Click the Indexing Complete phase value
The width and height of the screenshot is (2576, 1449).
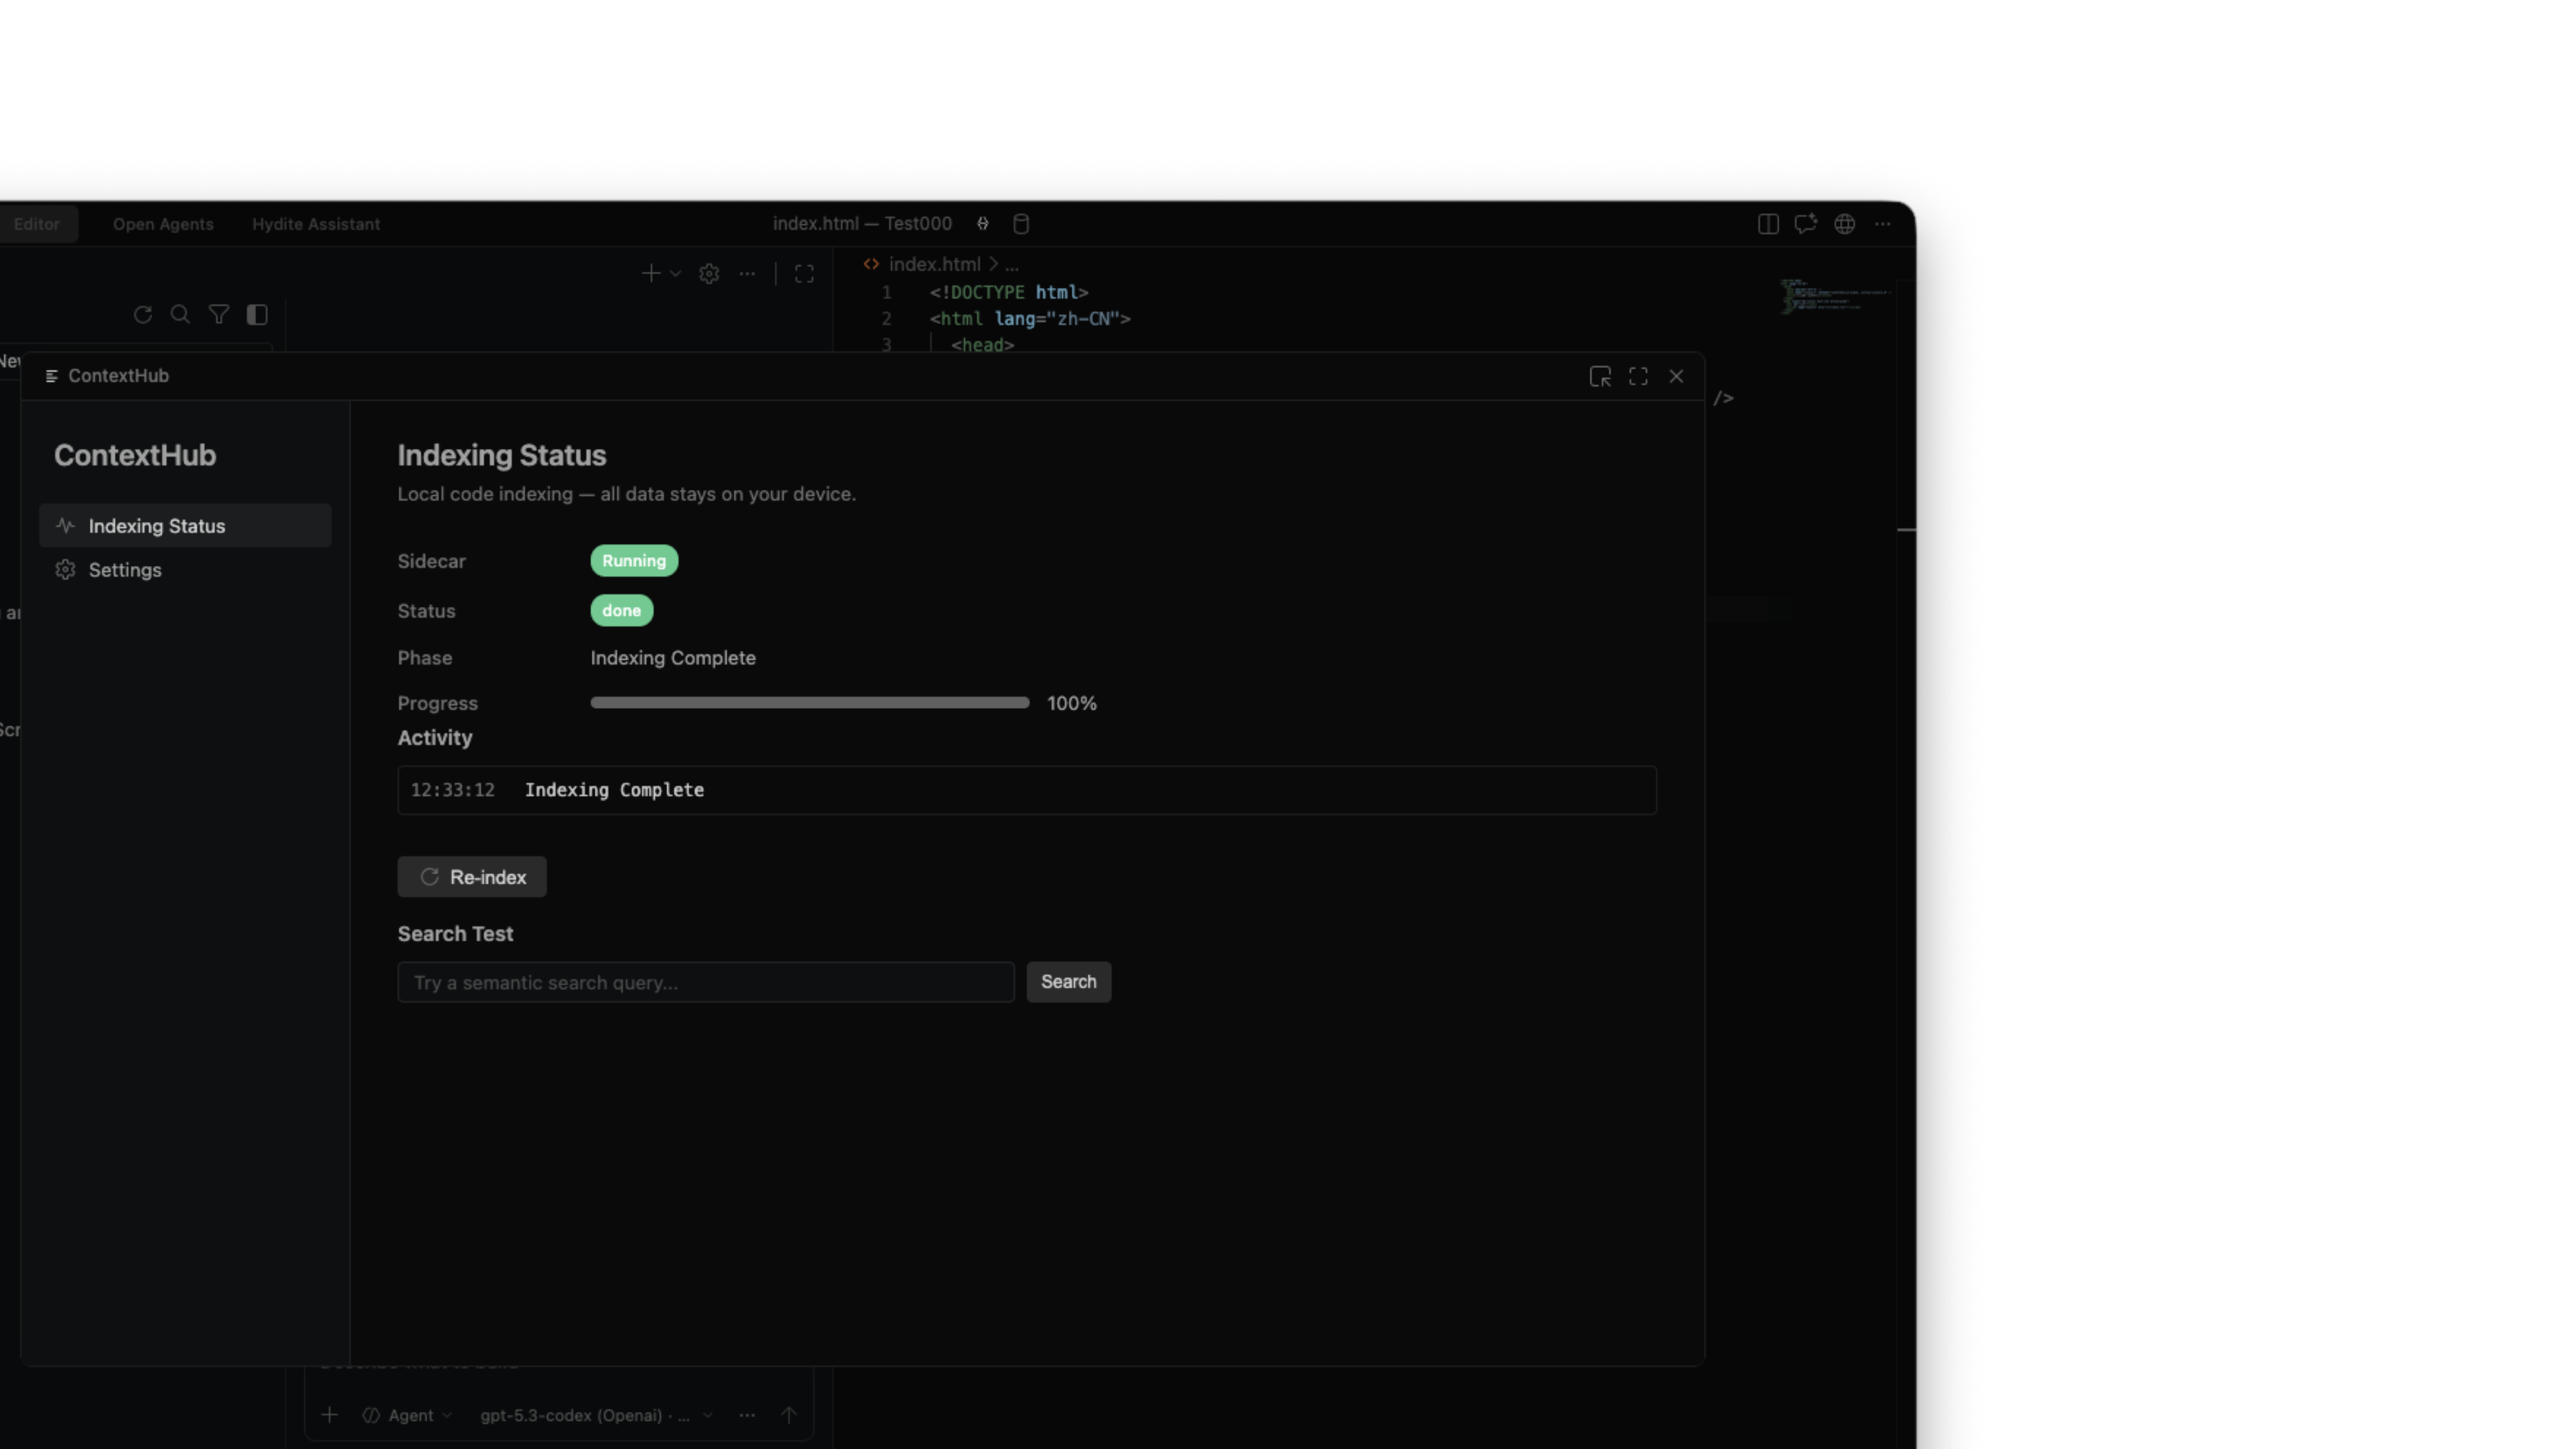[673, 658]
